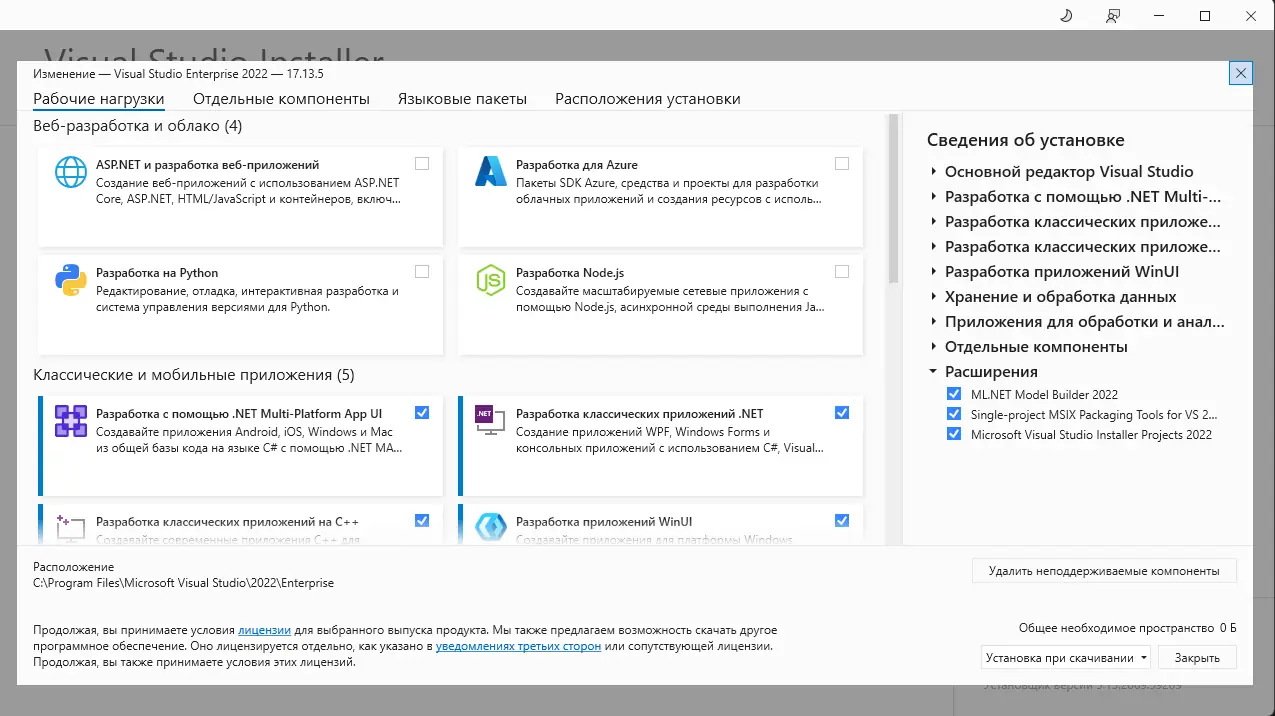Uncheck ML.NET Model Builder 2022
The width and height of the screenshot is (1275, 716).
[x=953, y=393]
